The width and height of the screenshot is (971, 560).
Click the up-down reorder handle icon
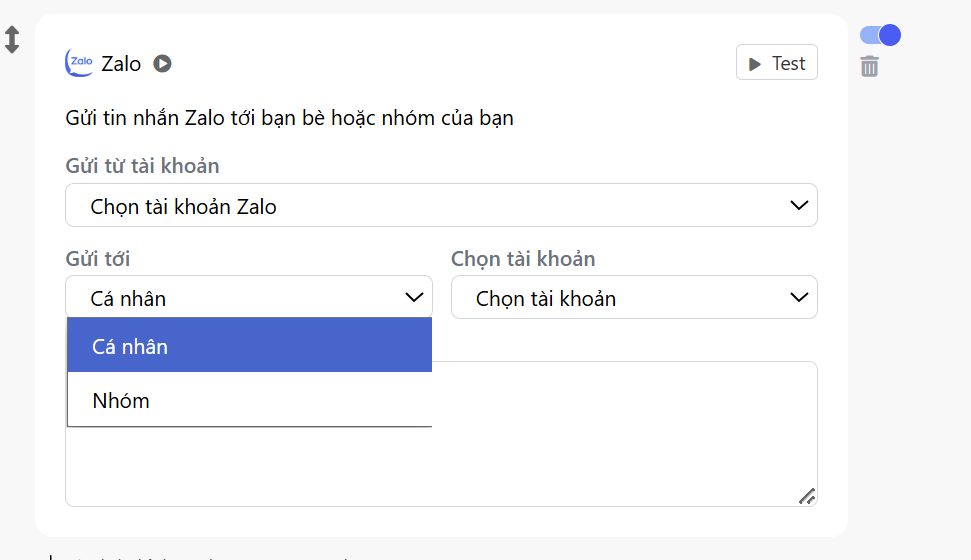(12, 40)
